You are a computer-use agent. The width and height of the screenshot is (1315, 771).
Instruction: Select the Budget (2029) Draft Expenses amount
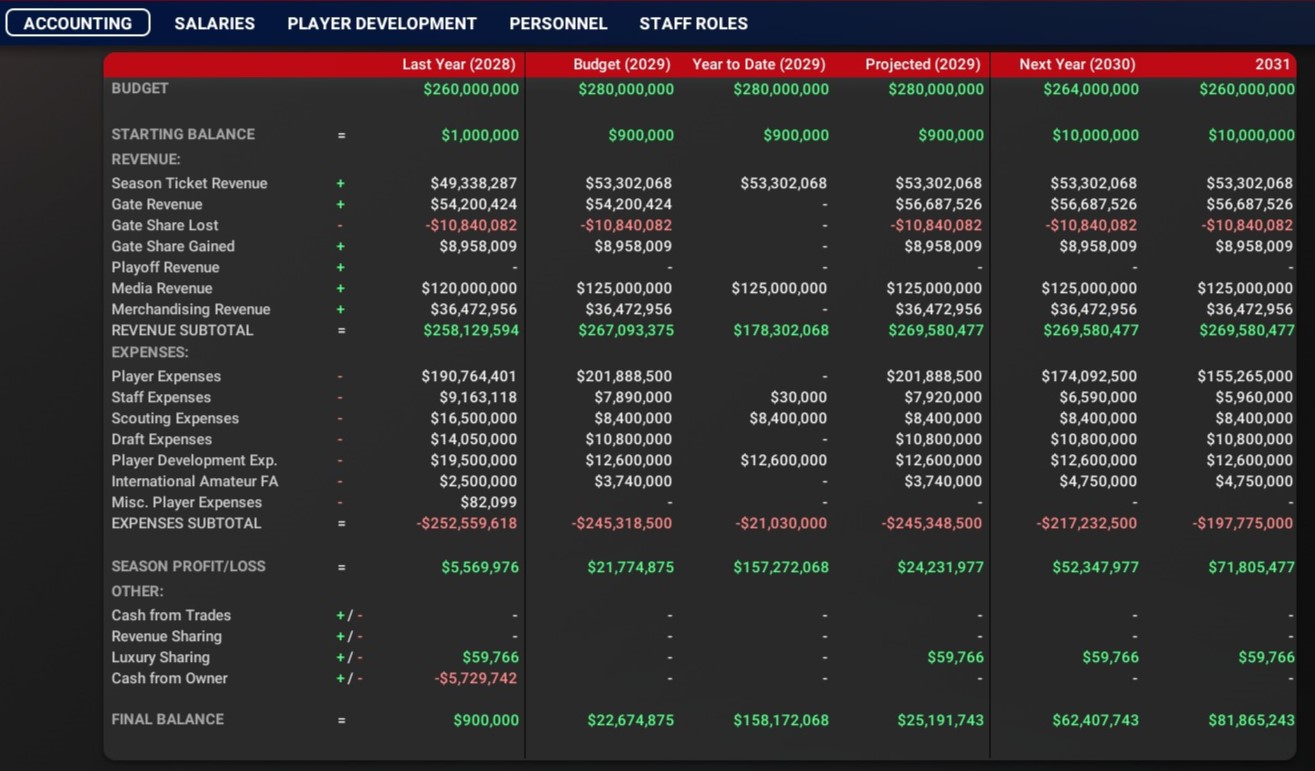tap(629, 439)
